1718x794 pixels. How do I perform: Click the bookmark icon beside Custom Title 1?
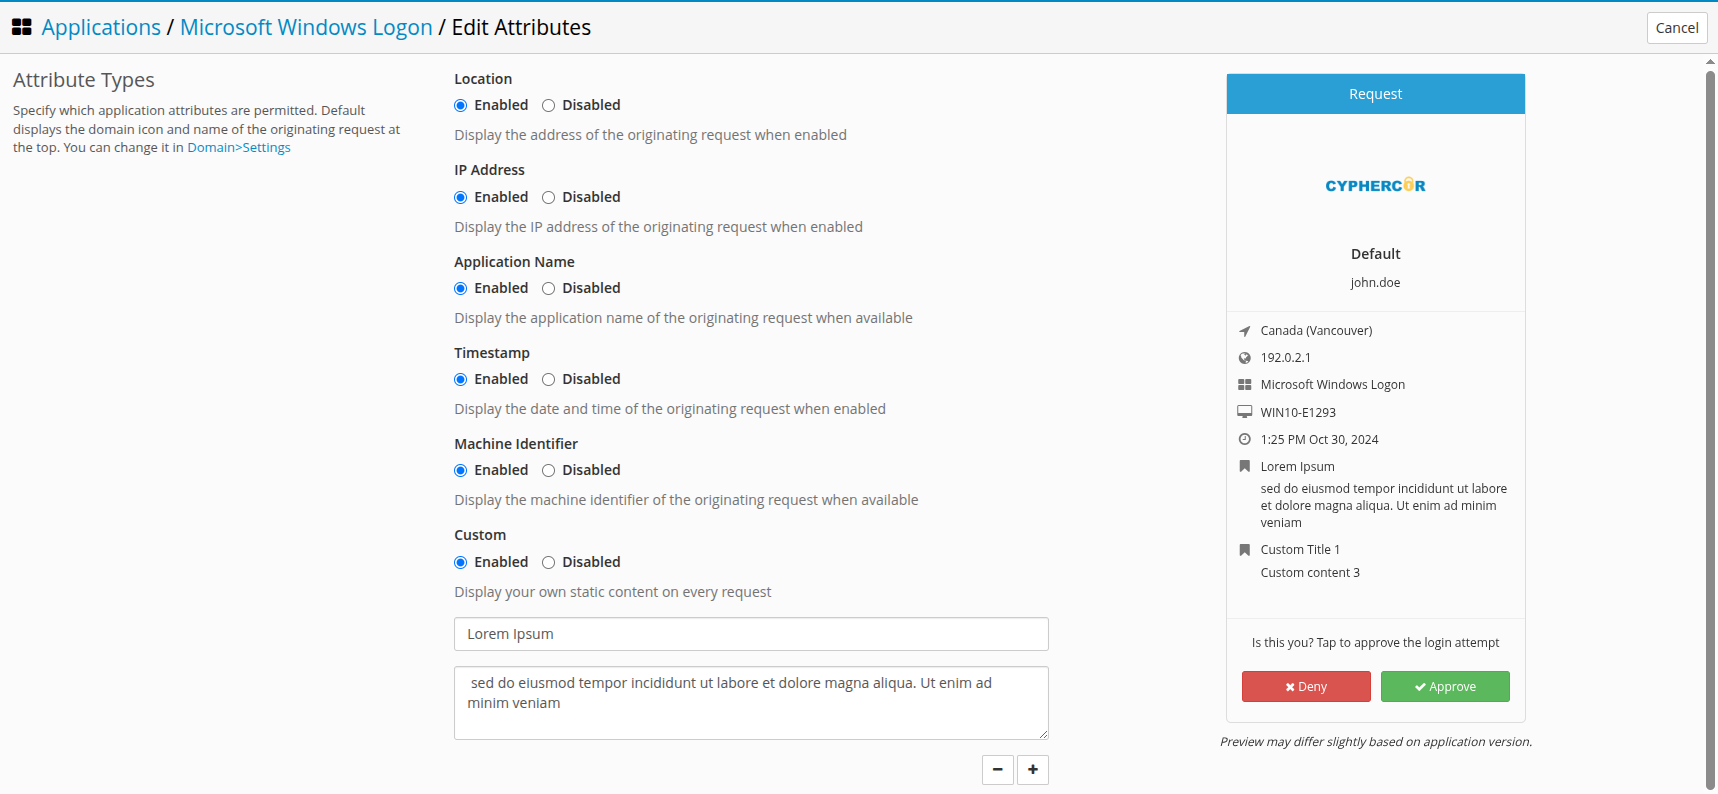coord(1245,550)
